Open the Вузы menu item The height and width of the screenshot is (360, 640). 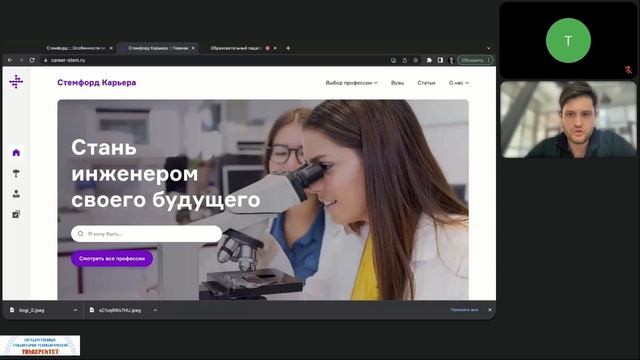(x=398, y=83)
